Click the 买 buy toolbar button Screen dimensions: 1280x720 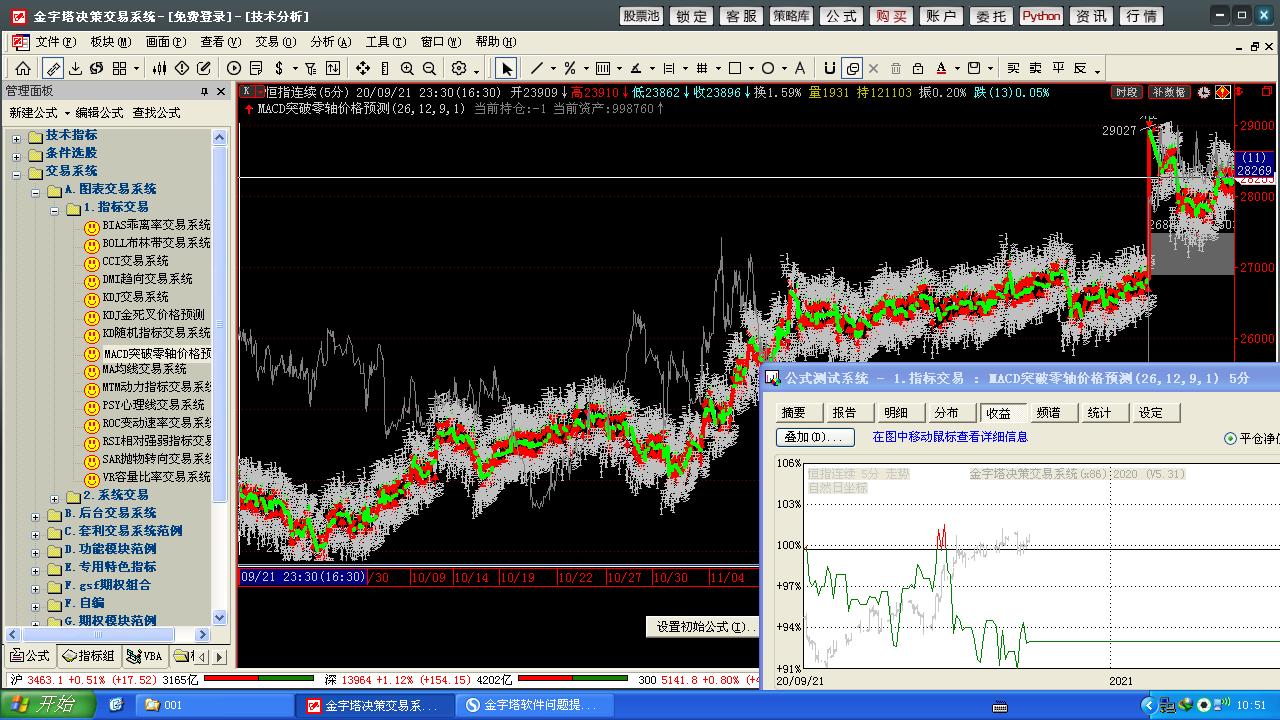coord(1013,68)
